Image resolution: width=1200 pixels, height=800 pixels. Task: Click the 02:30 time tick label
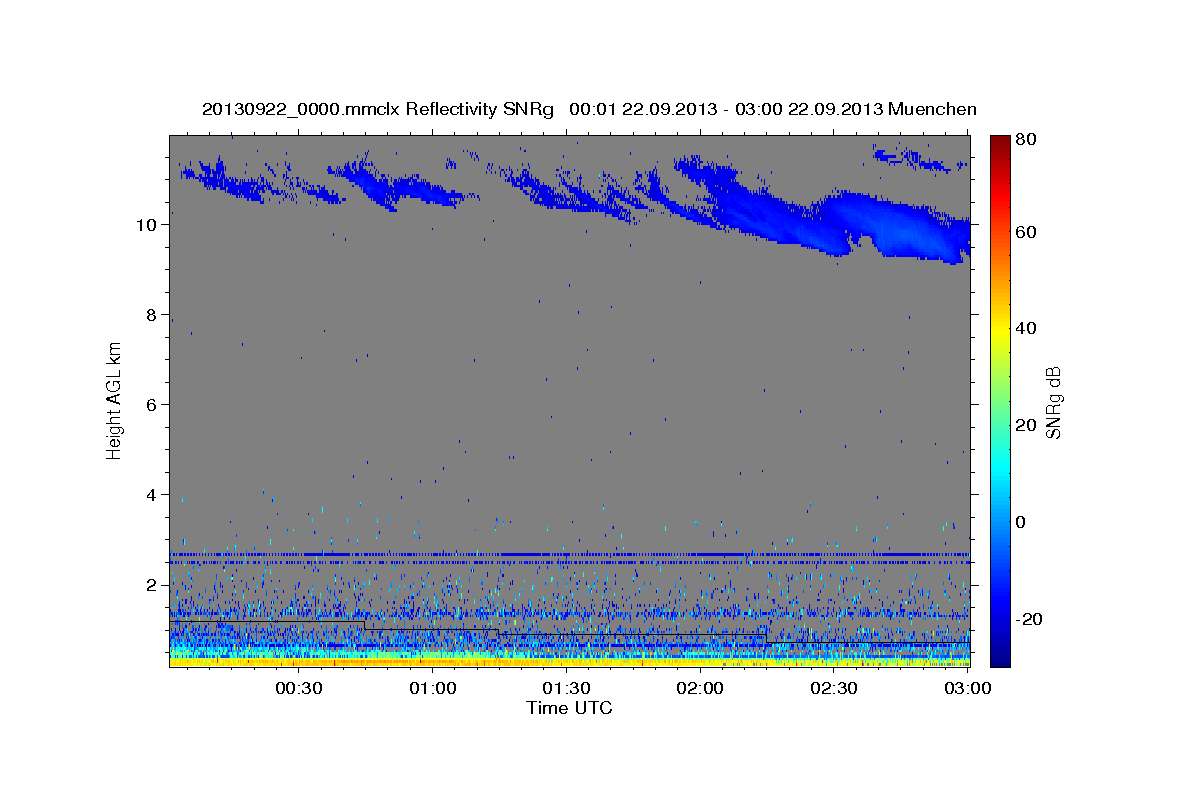pos(833,688)
